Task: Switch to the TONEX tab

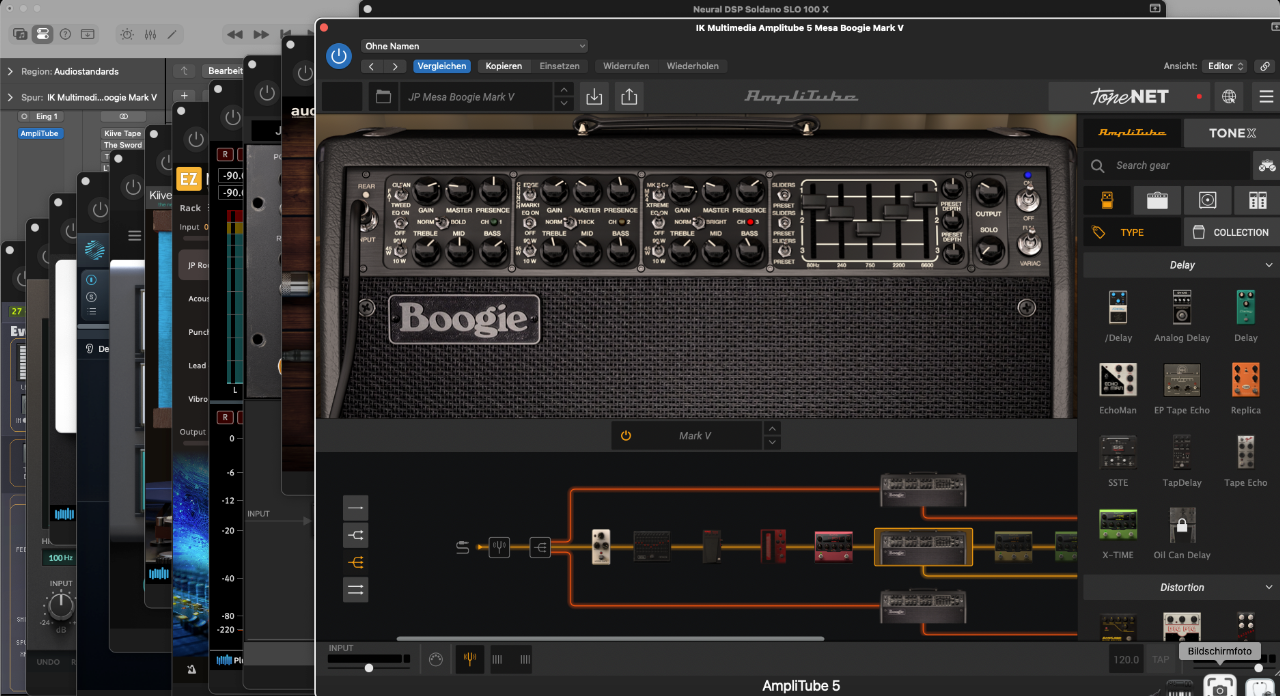Action: [x=1232, y=132]
